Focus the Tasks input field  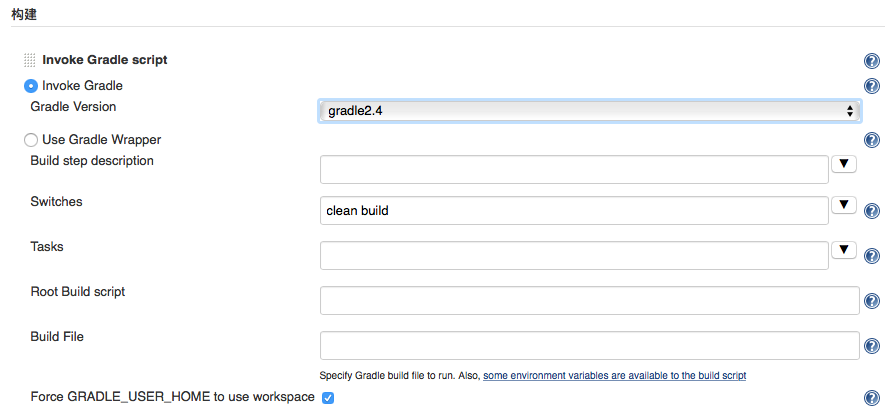click(574, 256)
